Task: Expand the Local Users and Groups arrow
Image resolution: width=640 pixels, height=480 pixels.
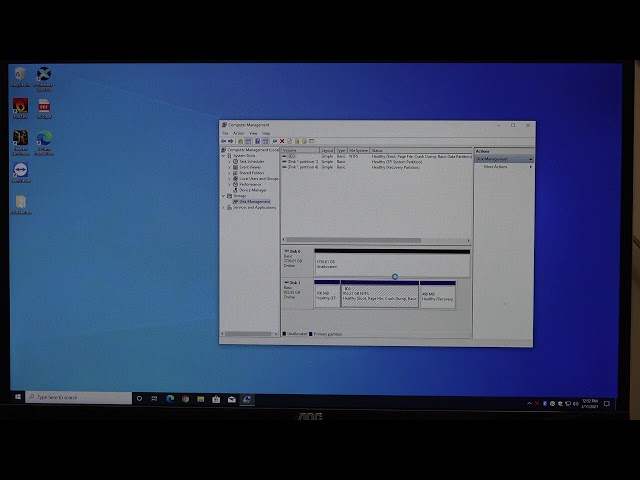Action: coord(229,178)
